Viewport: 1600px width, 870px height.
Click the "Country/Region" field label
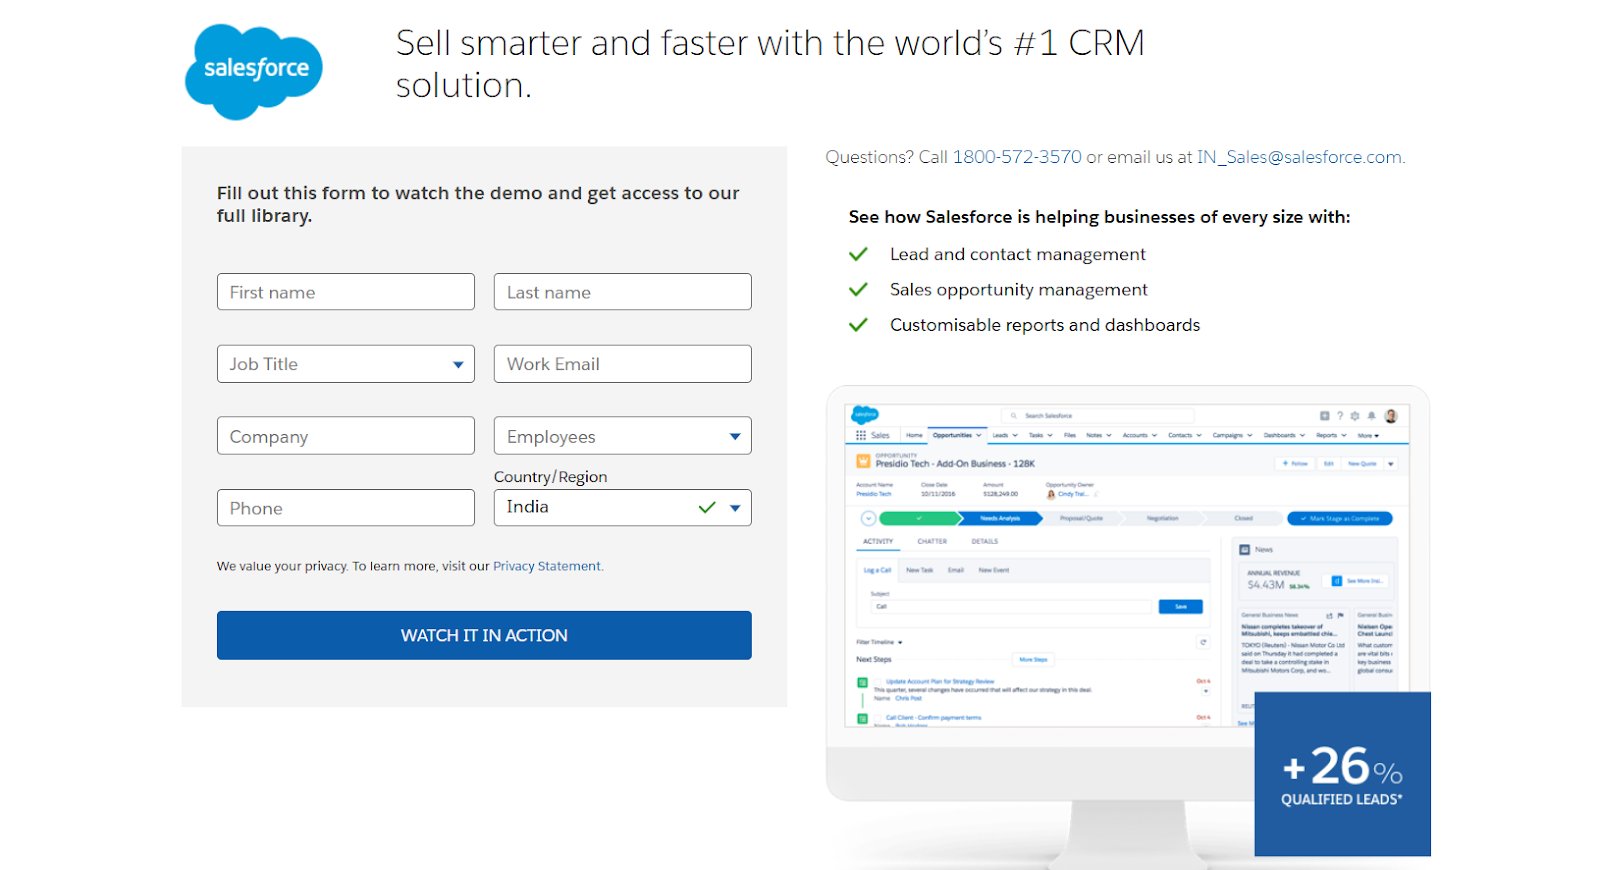coord(550,477)
